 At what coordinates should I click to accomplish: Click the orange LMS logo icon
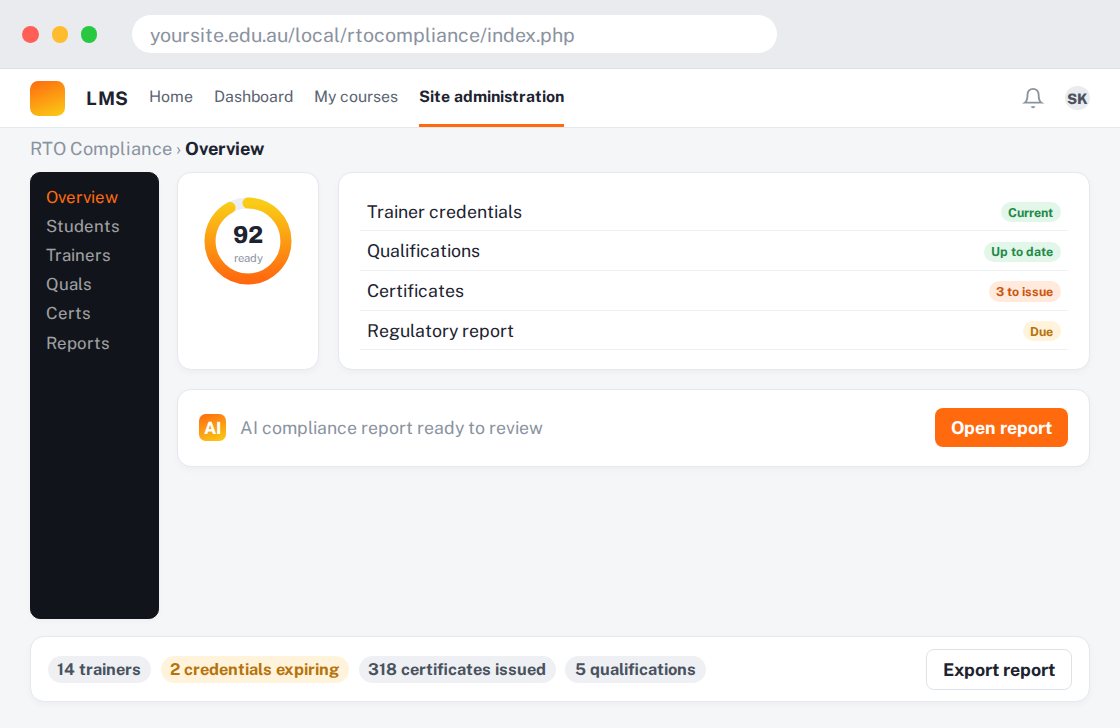click(x=47, y=98)
